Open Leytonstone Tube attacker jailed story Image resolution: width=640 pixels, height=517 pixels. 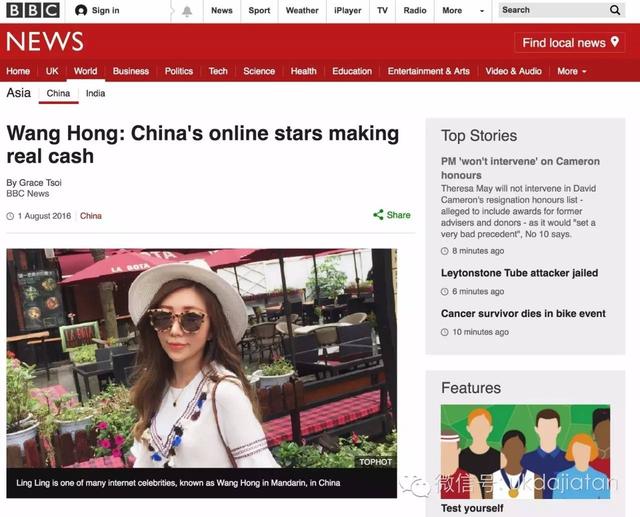[x=519, y=273]
